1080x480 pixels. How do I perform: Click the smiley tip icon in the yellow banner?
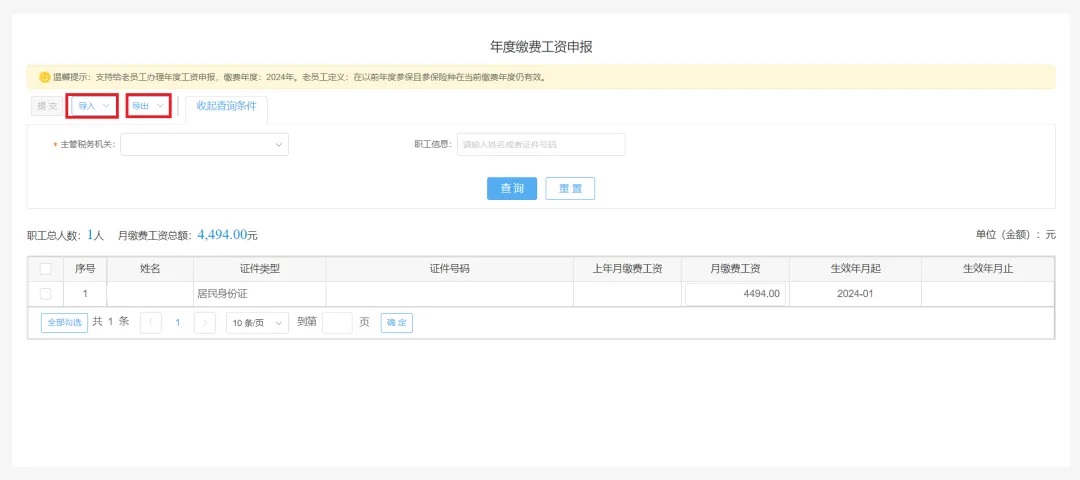pyautogui.click(x=44, y=77)
